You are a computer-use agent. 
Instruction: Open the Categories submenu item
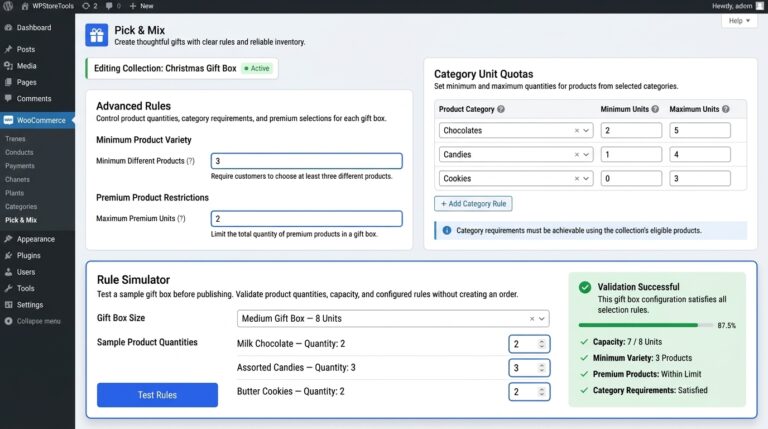coord(21,207)
